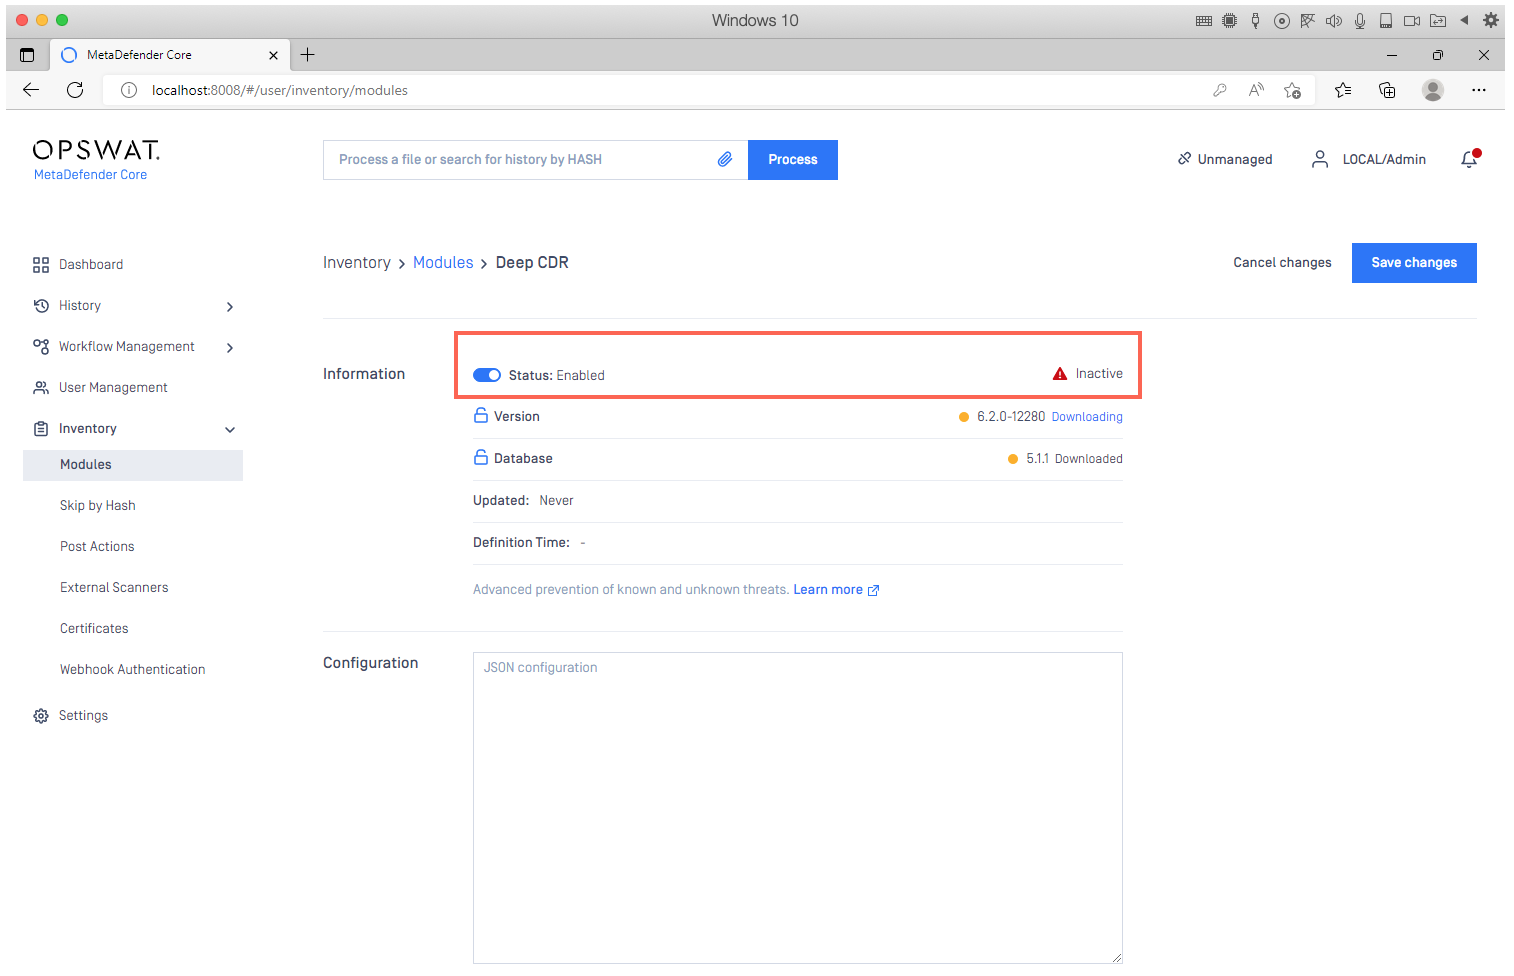This screenshot has height=976, width=1514.
Task: Open the tab actions menu icon
Action: point(27,55)
